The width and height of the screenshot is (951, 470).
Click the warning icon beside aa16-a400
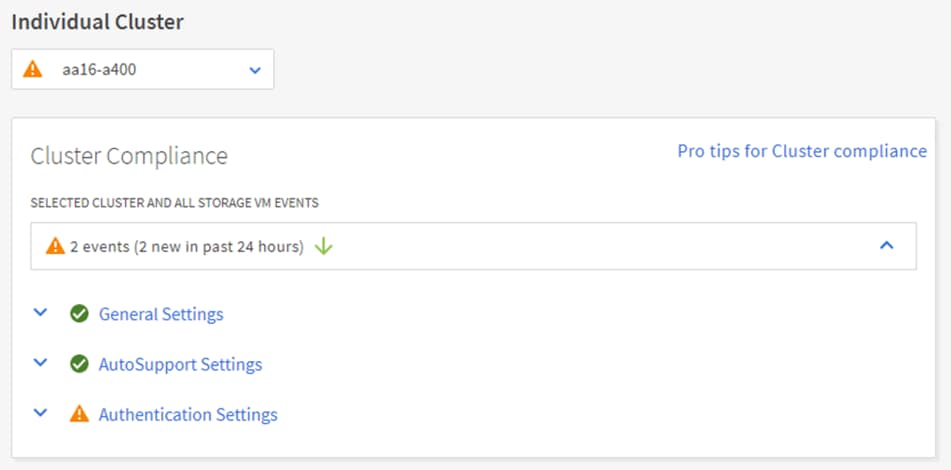(33, 70)
